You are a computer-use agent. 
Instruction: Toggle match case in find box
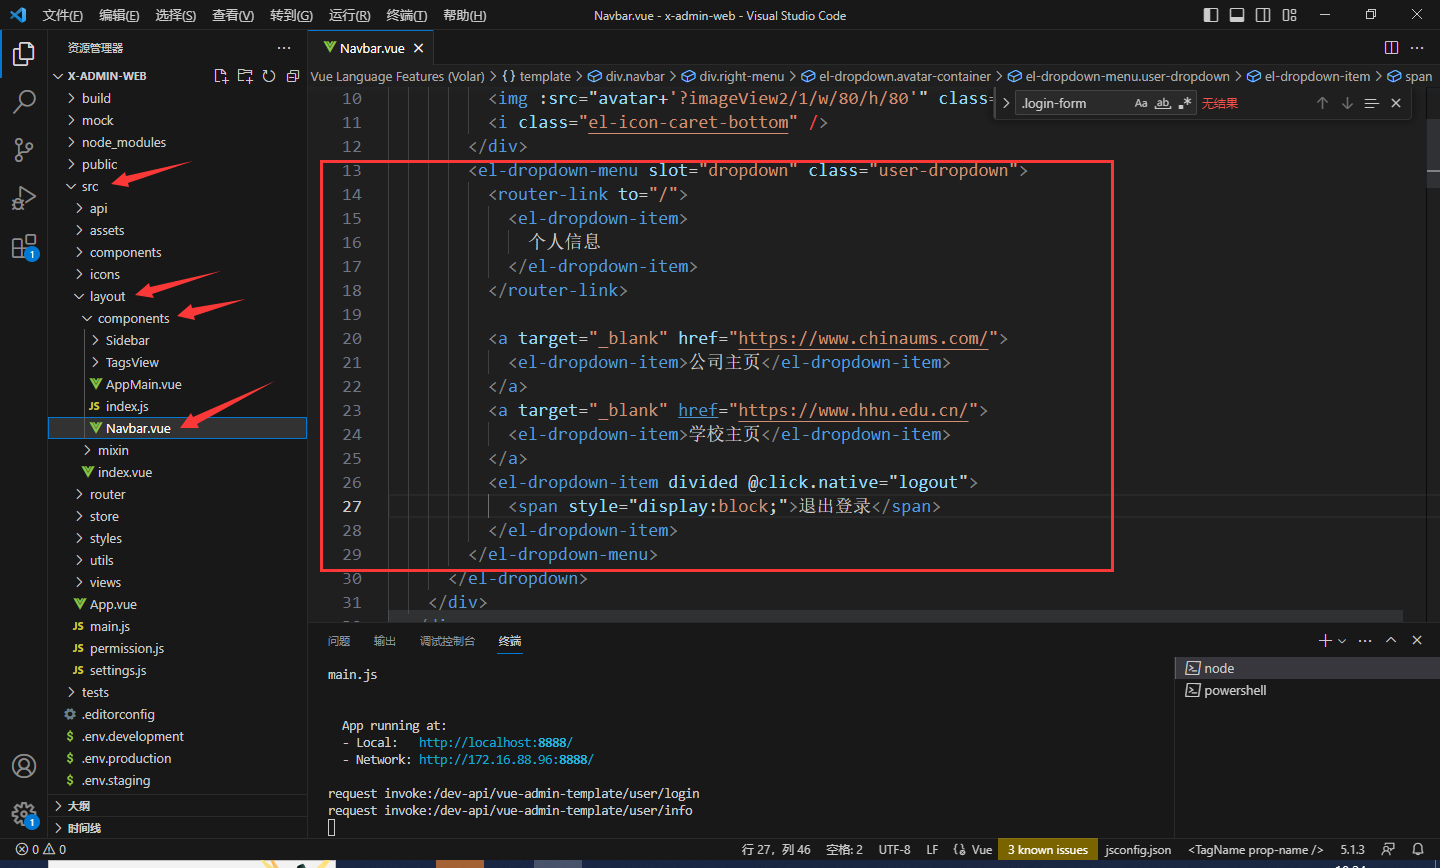click(x=1141, y=103)
